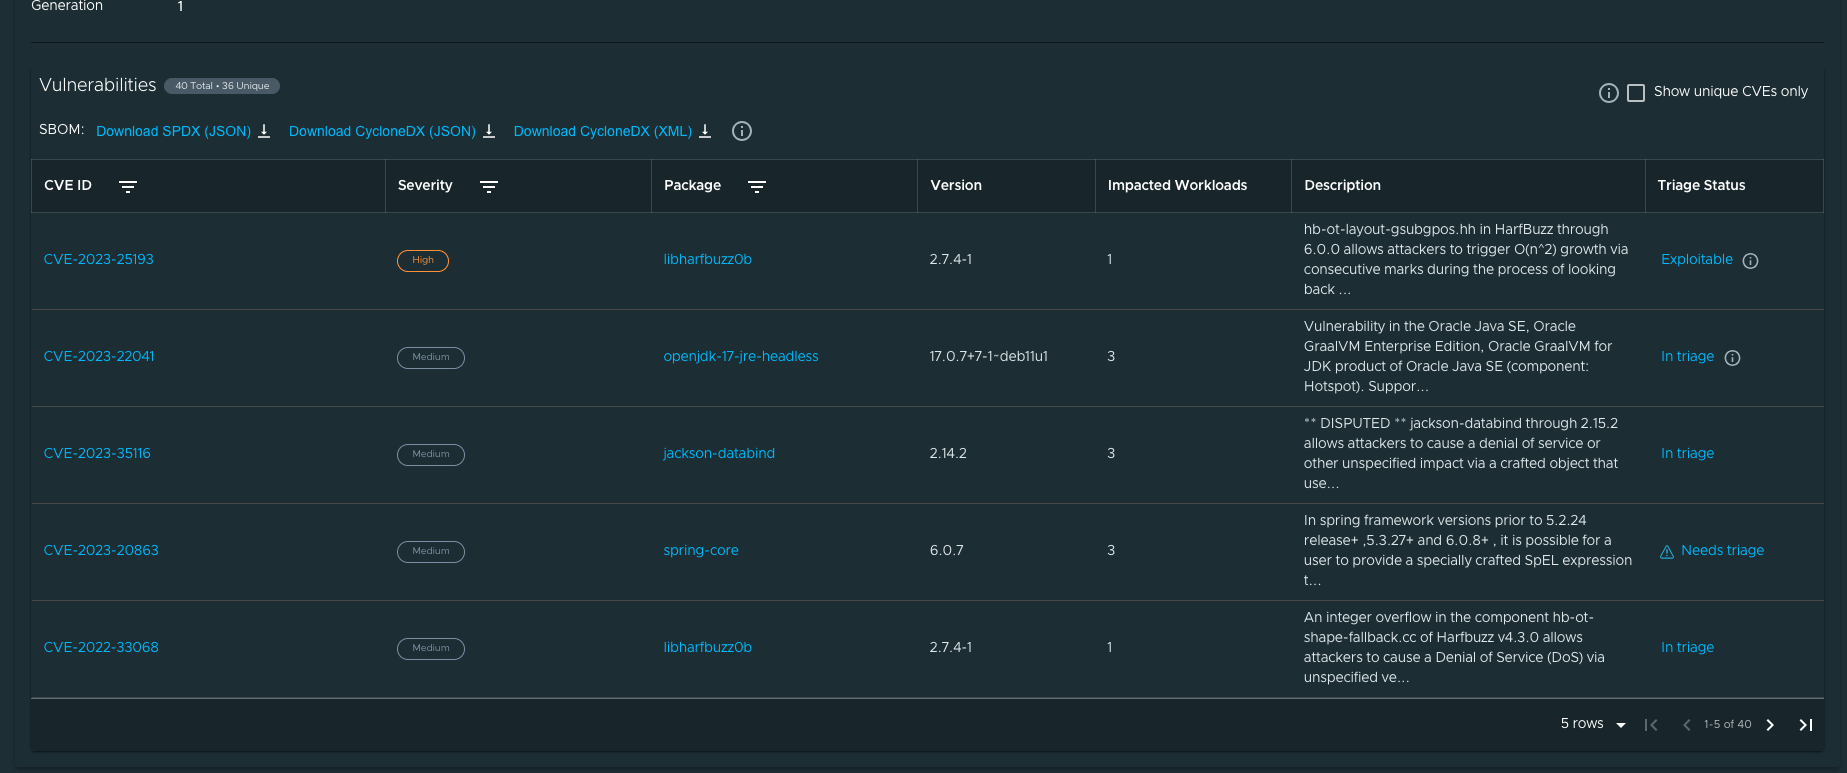Click the HarfBuzz O(n^2) growth description
Image resolution: width=1847 pixels, height=773 pixels.
[1466, 259]
